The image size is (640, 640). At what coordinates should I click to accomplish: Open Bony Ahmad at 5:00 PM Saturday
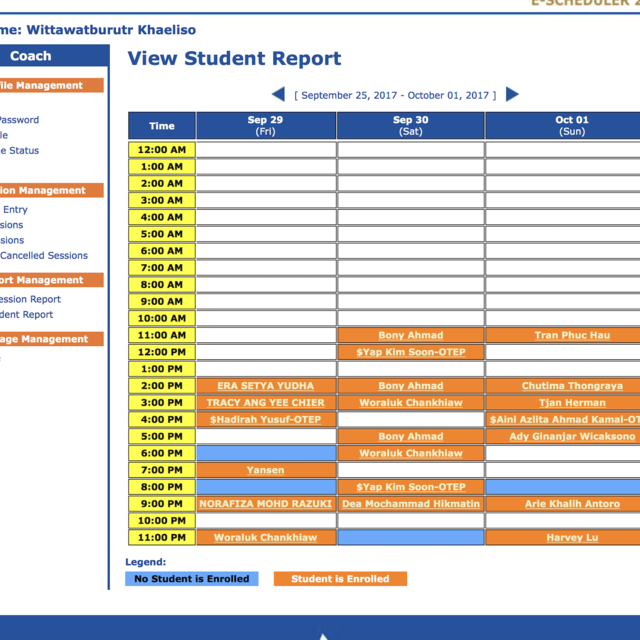pos(411,436)
